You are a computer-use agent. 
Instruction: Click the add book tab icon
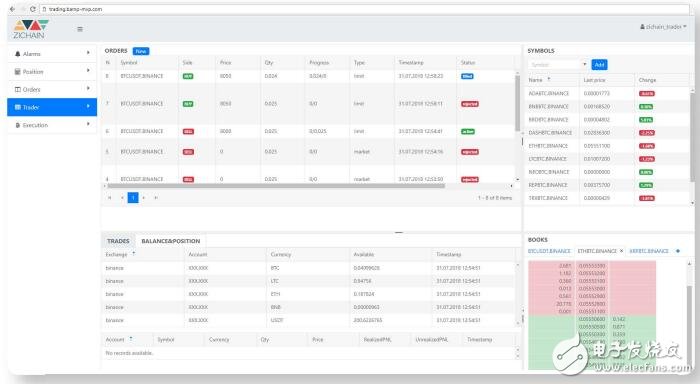point(678,251)
